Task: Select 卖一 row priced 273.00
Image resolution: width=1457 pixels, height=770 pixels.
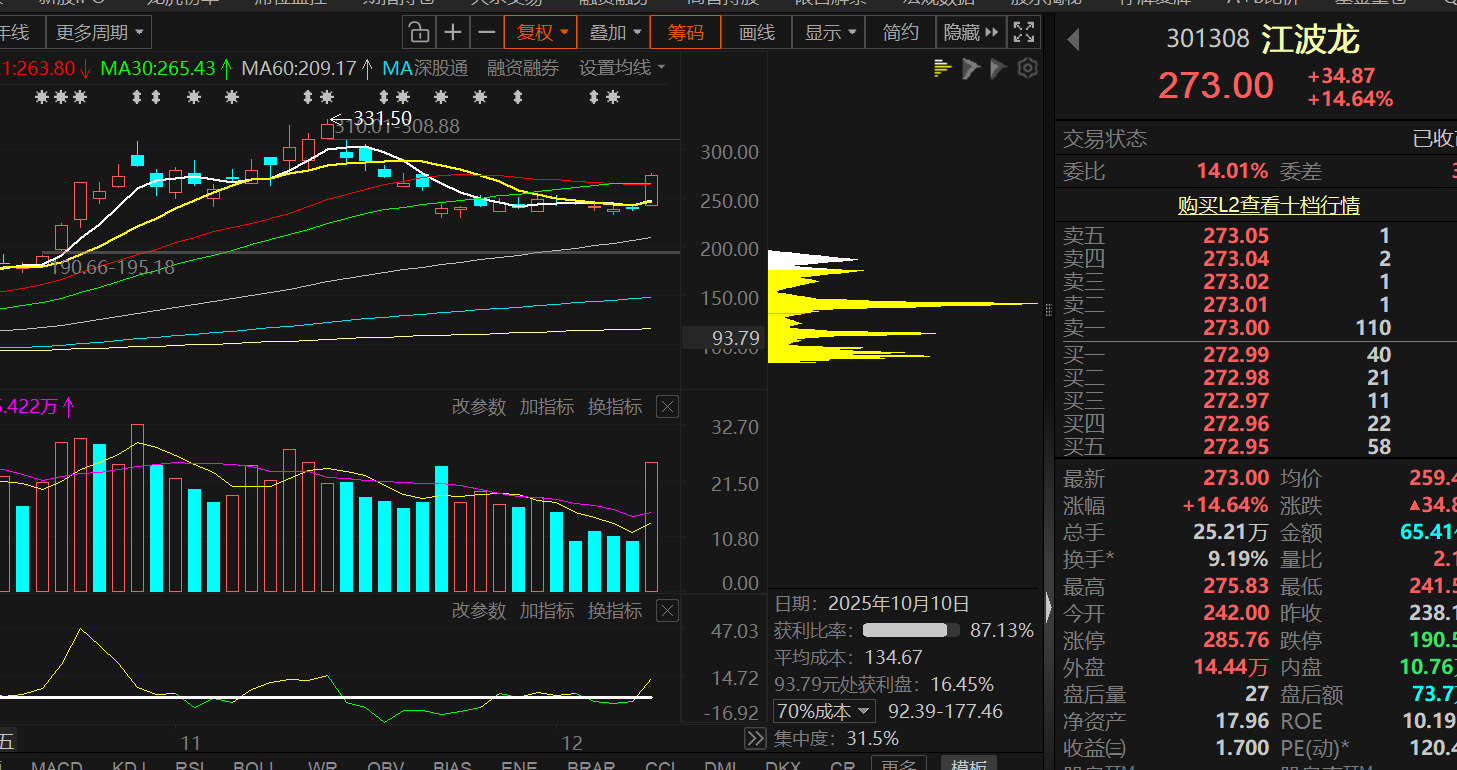Action: coord(1256,328)
